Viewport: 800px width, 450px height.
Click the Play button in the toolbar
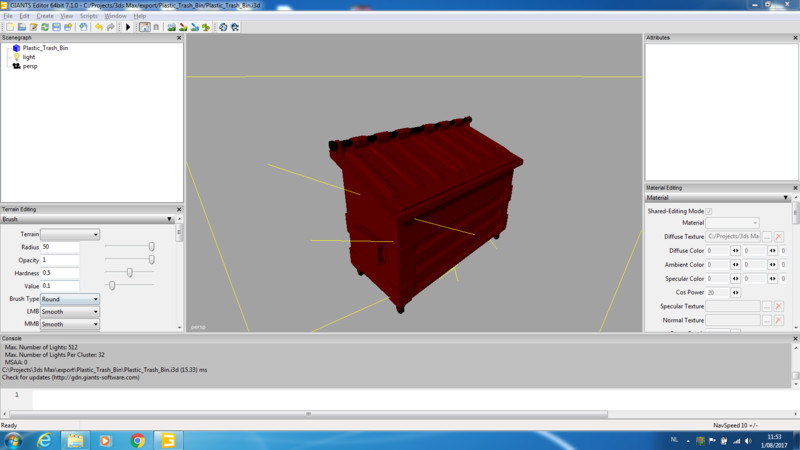tap(128, 27)
